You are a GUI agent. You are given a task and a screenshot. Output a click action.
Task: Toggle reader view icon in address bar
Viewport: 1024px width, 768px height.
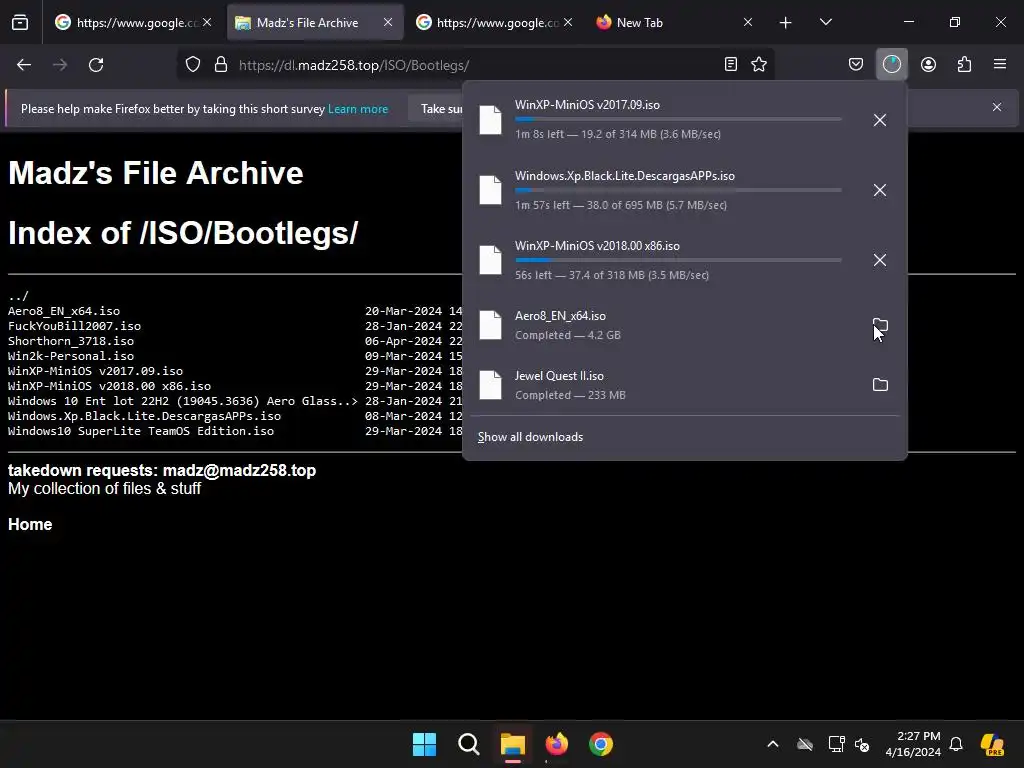click(x=731, y=64)
